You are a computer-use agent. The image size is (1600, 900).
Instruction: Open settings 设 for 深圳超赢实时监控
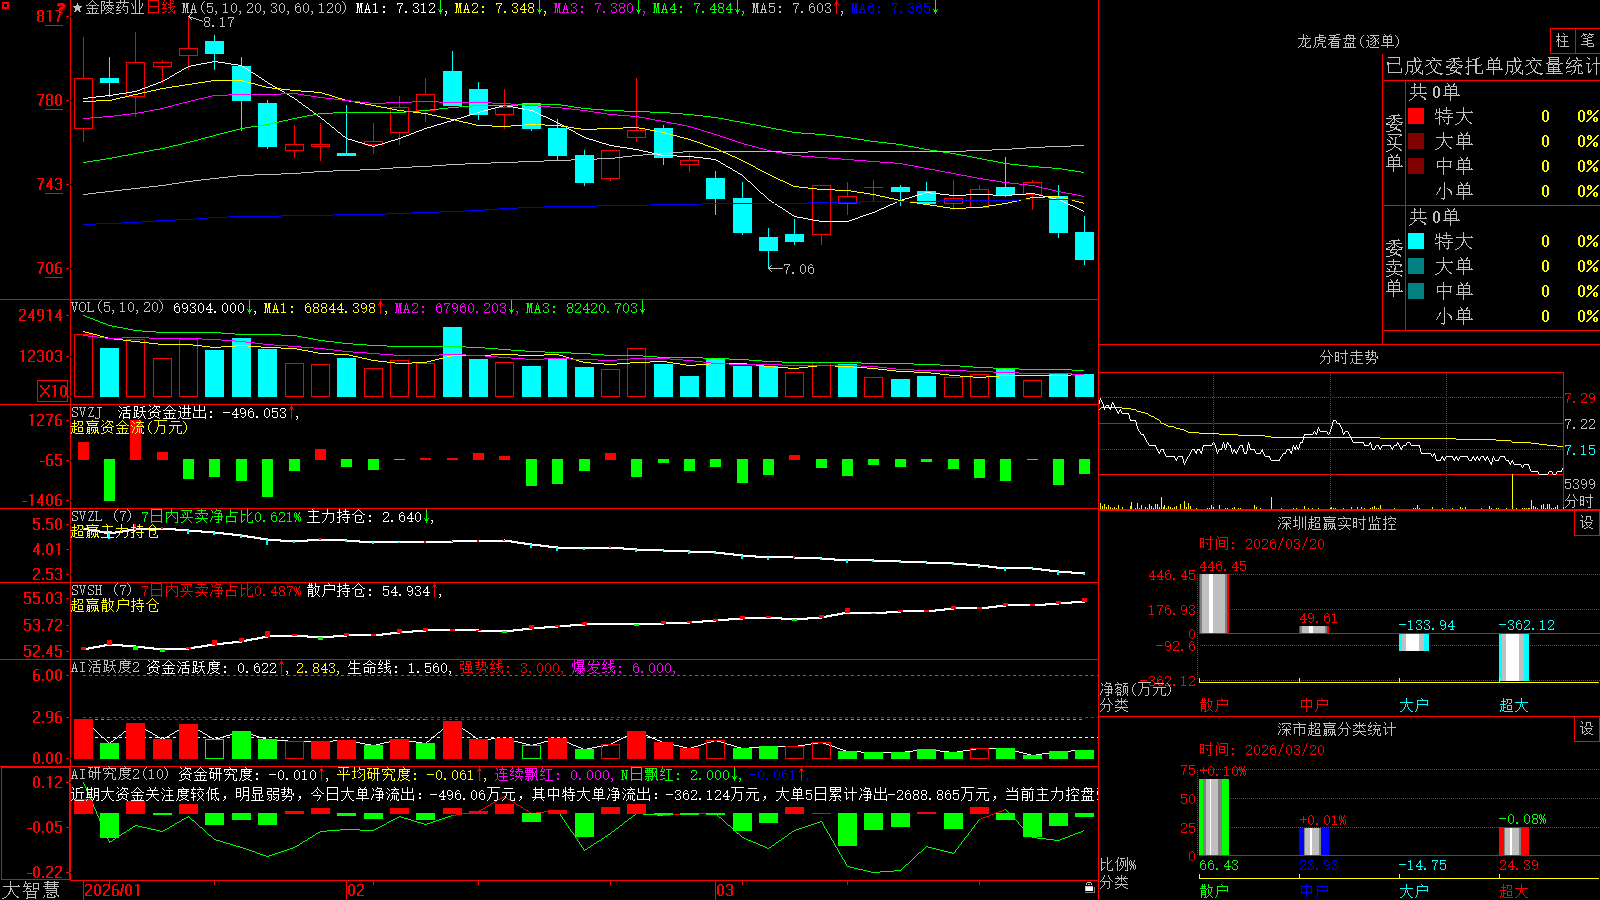[1587, 523]
